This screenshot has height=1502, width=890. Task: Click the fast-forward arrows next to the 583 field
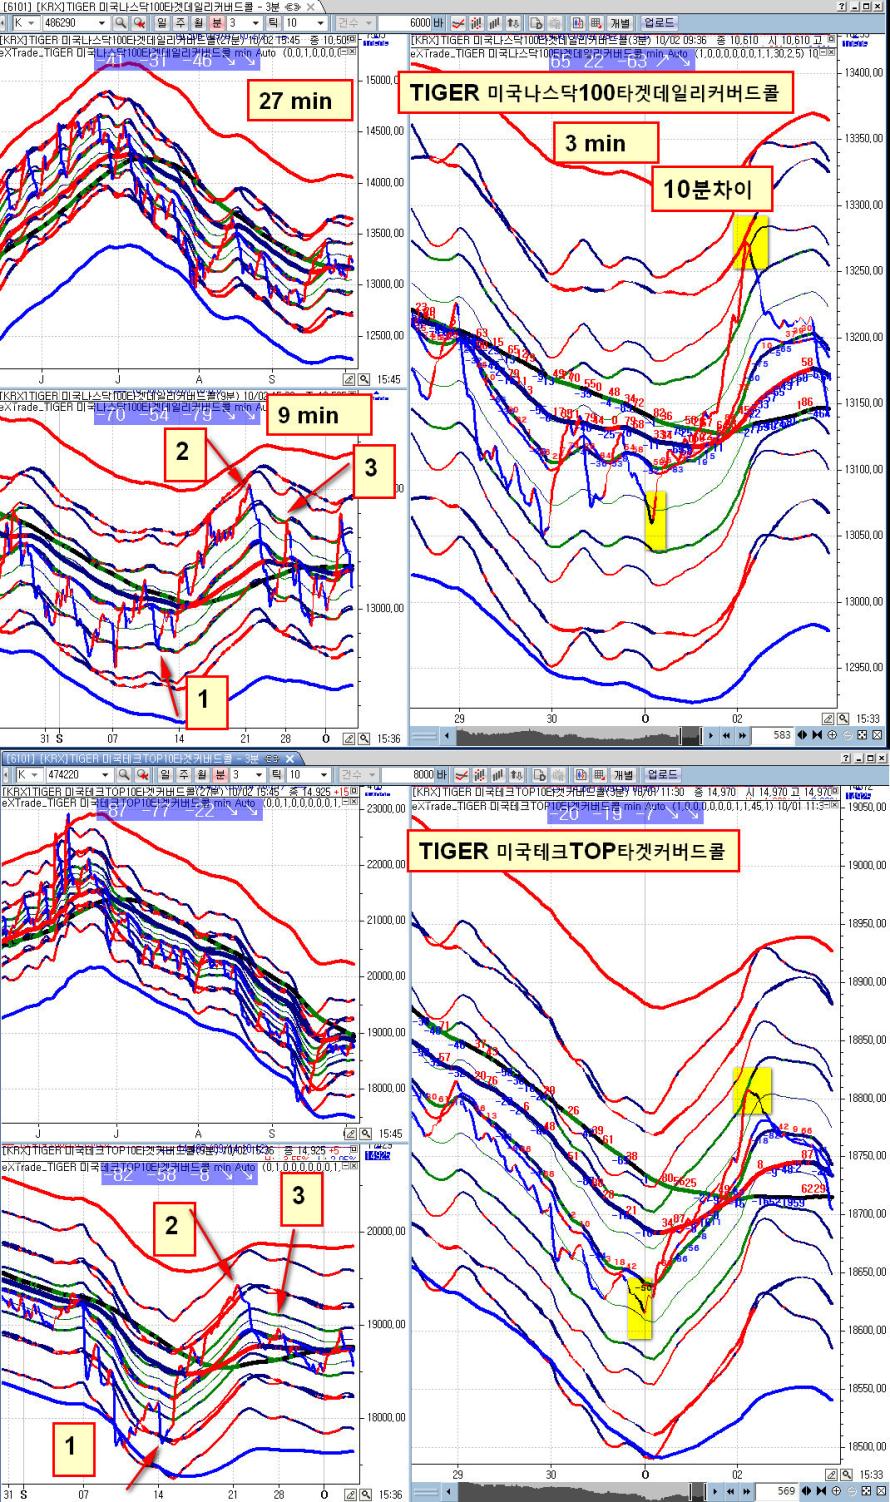(x=740, y=736)
